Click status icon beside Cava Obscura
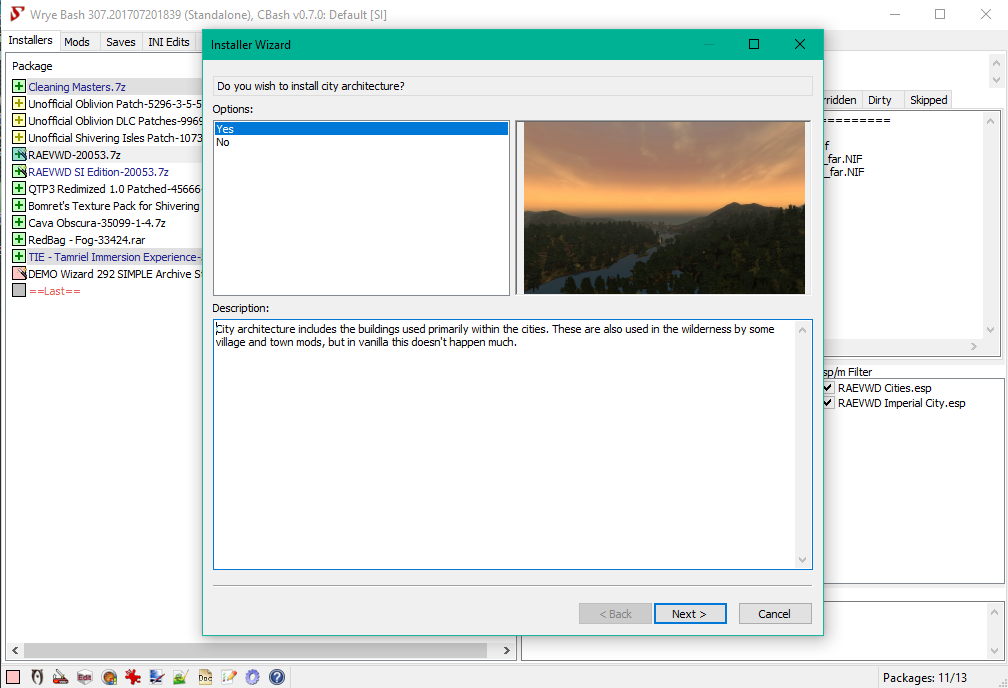 tap(19, 222)
